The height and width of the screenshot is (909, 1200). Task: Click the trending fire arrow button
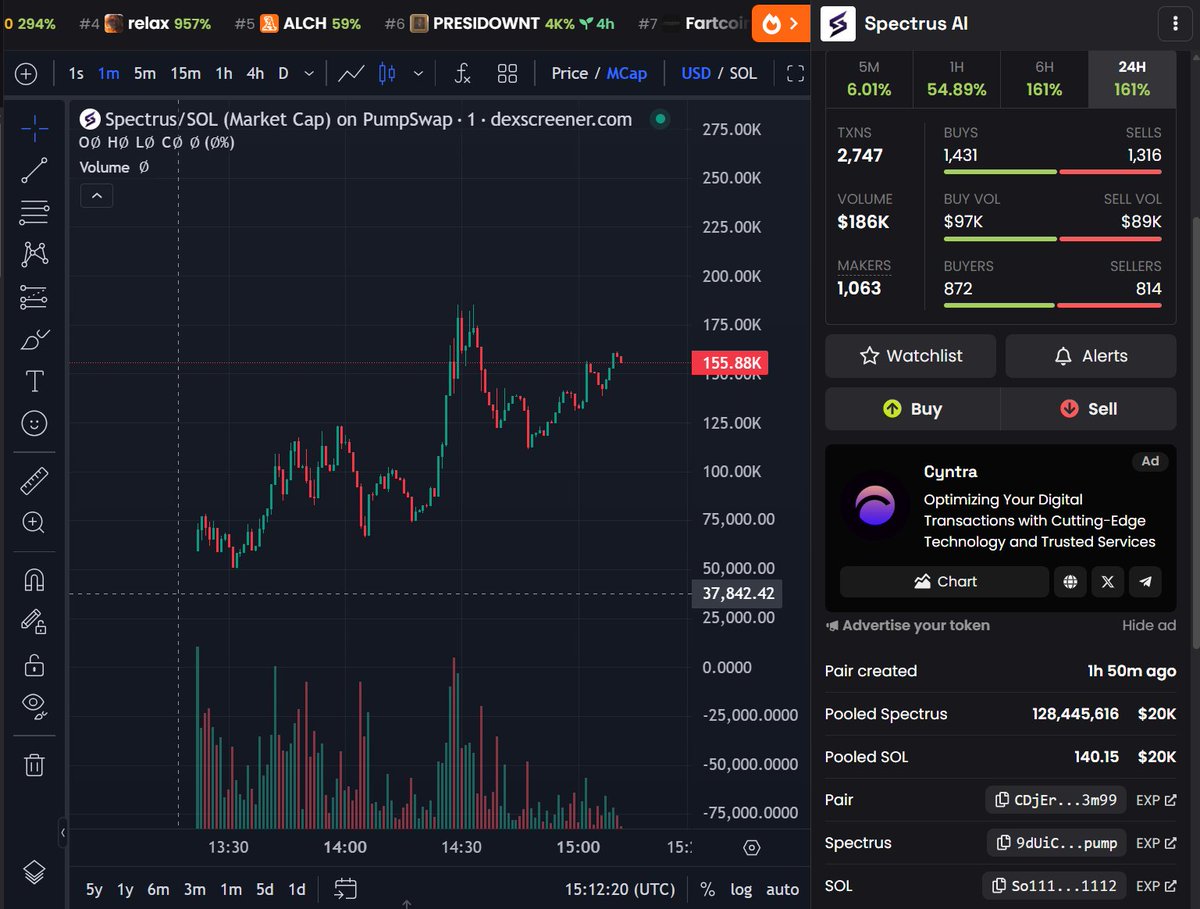pos(781,23)
